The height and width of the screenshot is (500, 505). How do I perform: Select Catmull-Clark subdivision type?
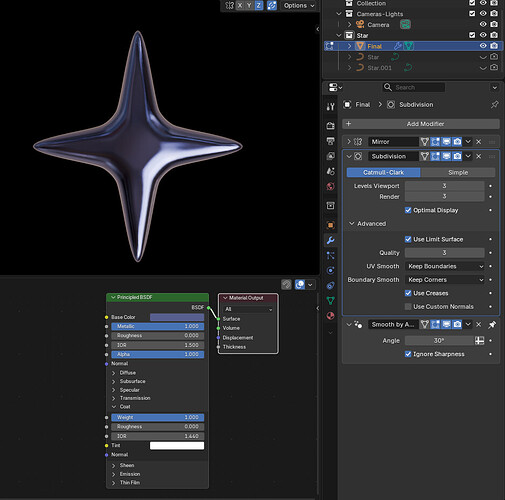click(383, 172)
